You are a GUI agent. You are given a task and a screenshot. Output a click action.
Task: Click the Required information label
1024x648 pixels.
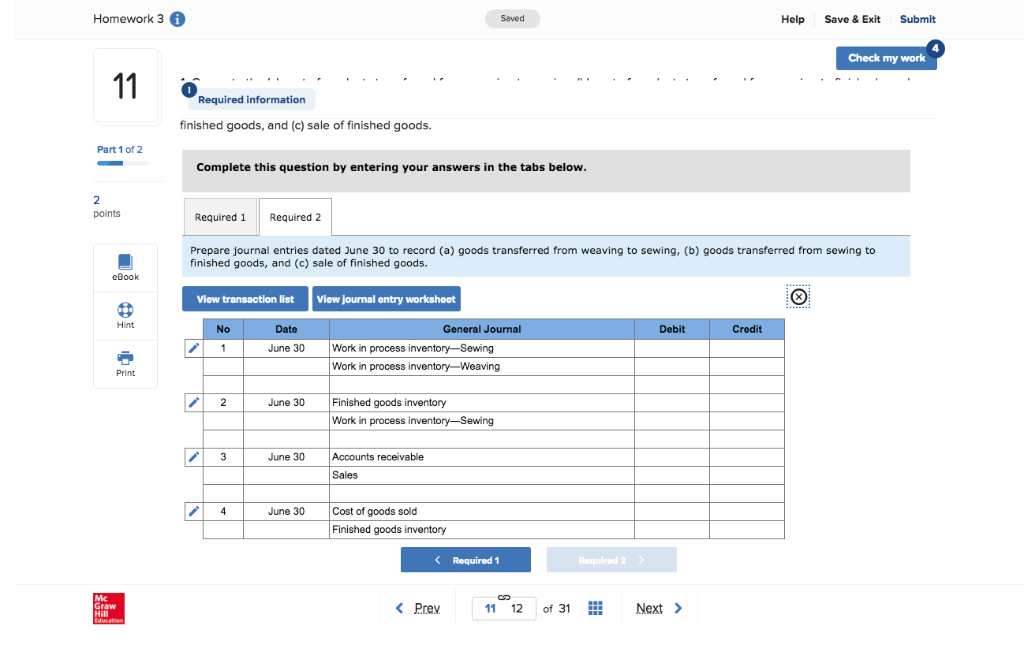(251, 99)
